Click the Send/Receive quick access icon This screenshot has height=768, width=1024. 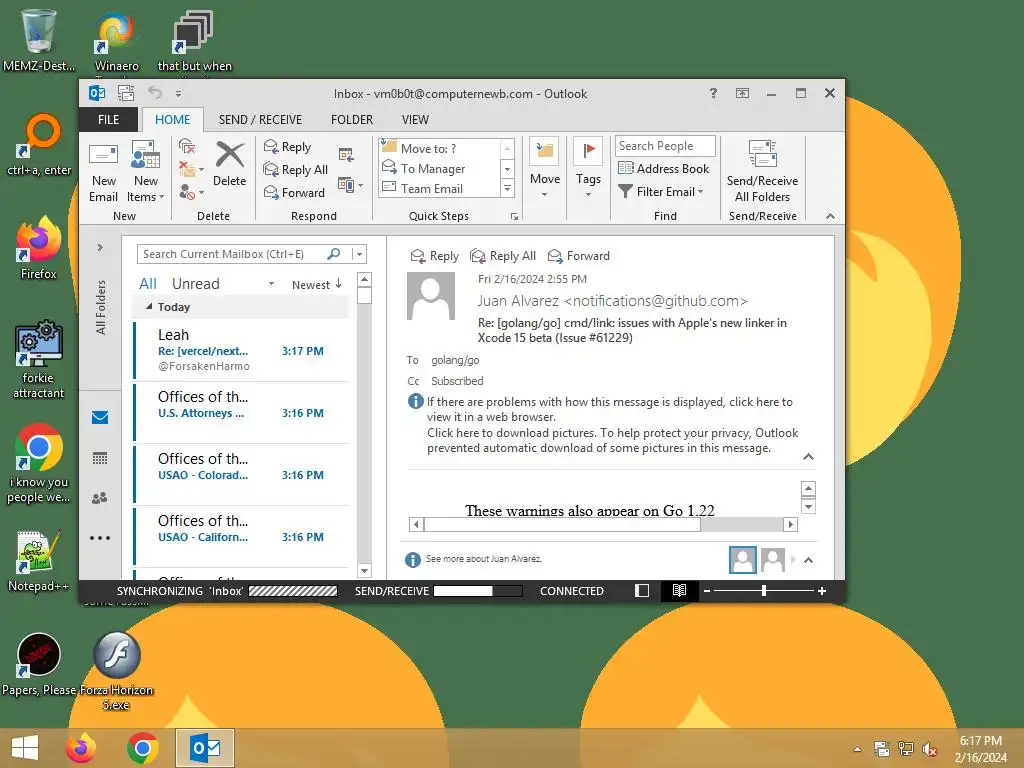tap(125, 93)
